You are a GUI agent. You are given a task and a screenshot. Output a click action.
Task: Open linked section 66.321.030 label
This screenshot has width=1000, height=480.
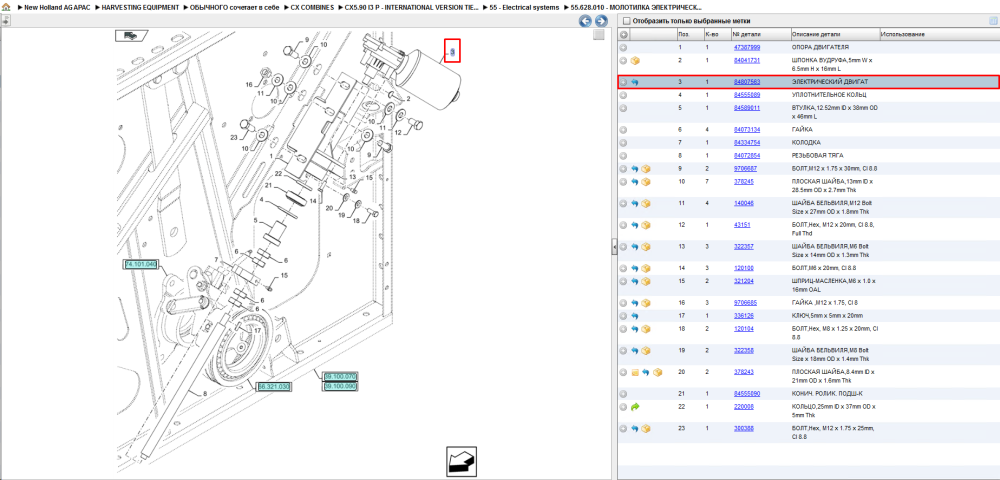point(274,386)
